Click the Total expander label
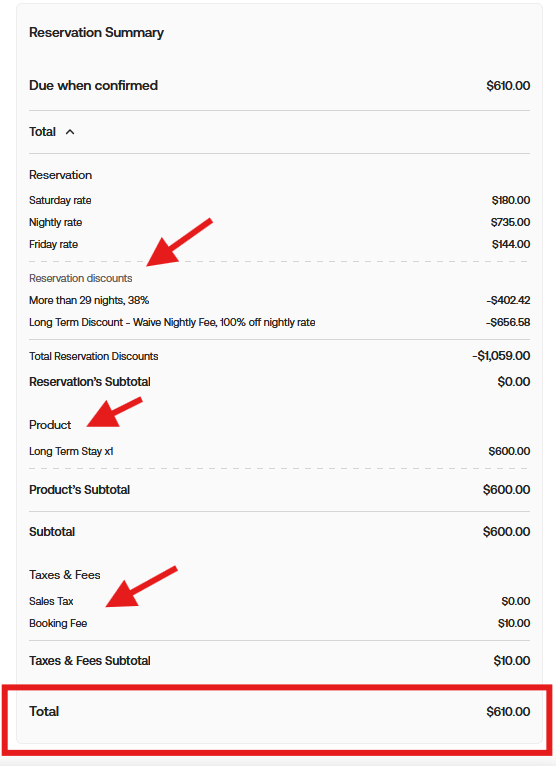This screenshot has height=766, width=556. point(43,132)
